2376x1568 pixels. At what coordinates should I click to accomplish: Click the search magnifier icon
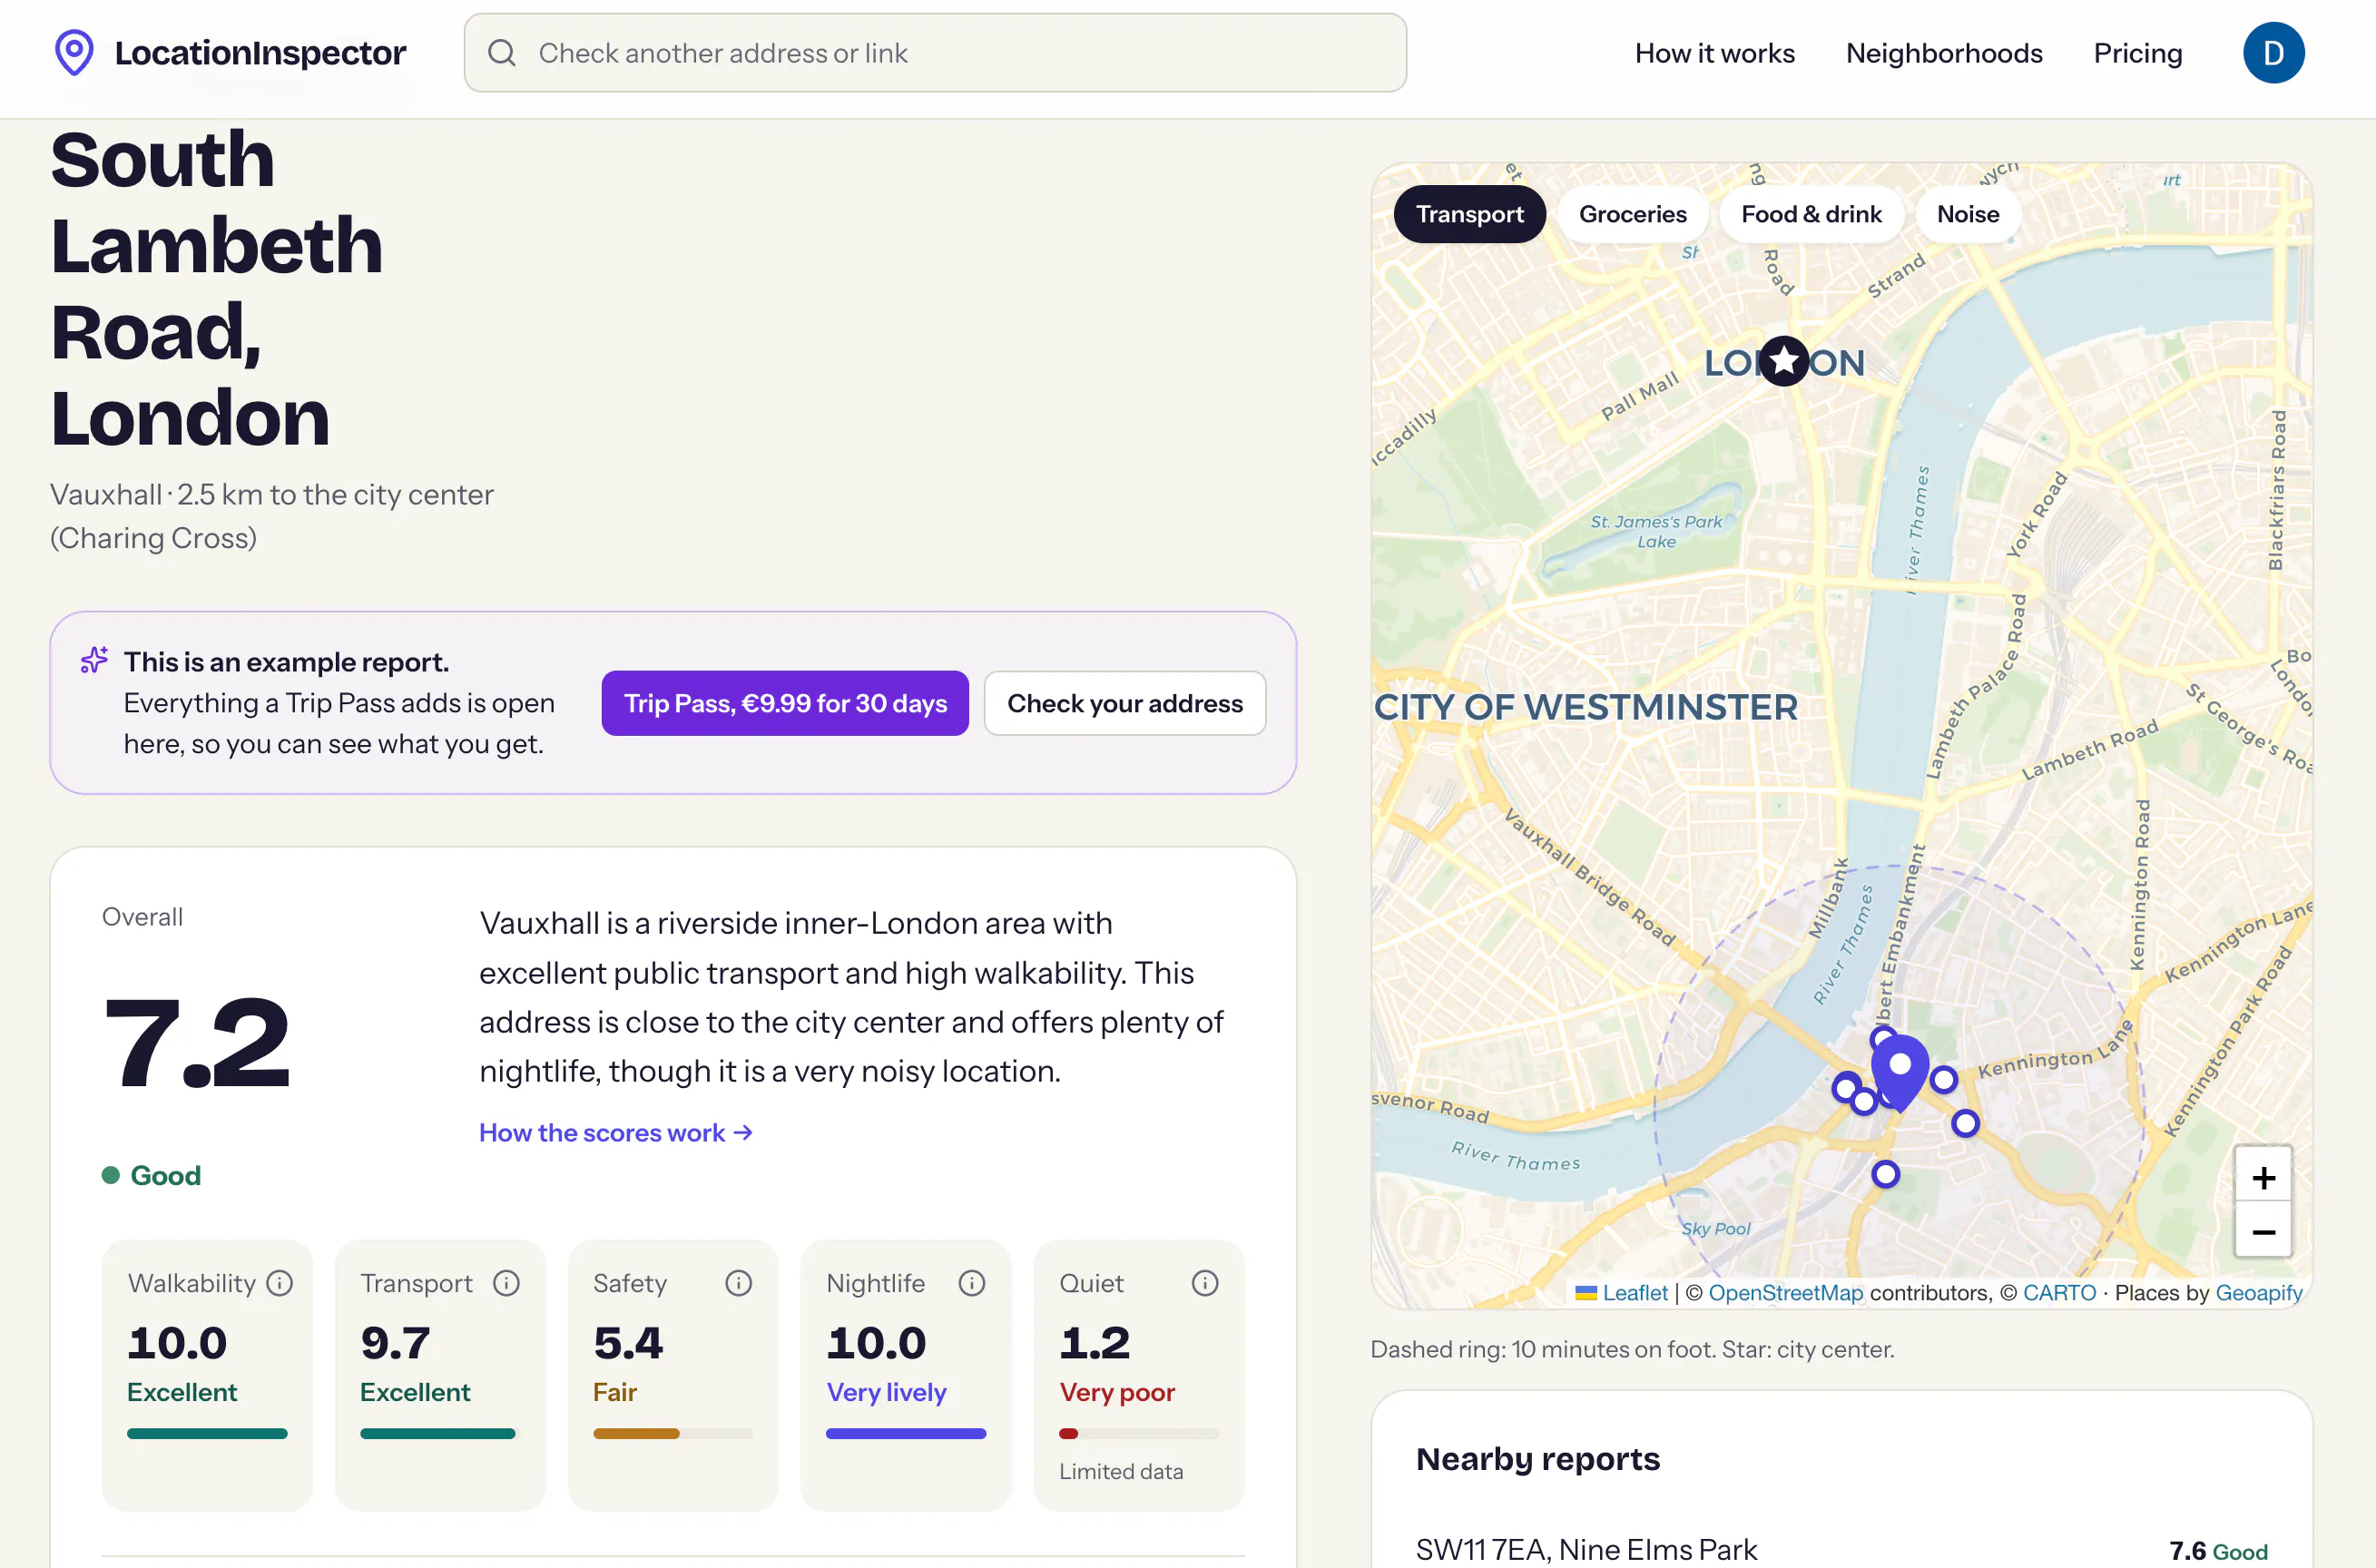[x=502, y=53]
